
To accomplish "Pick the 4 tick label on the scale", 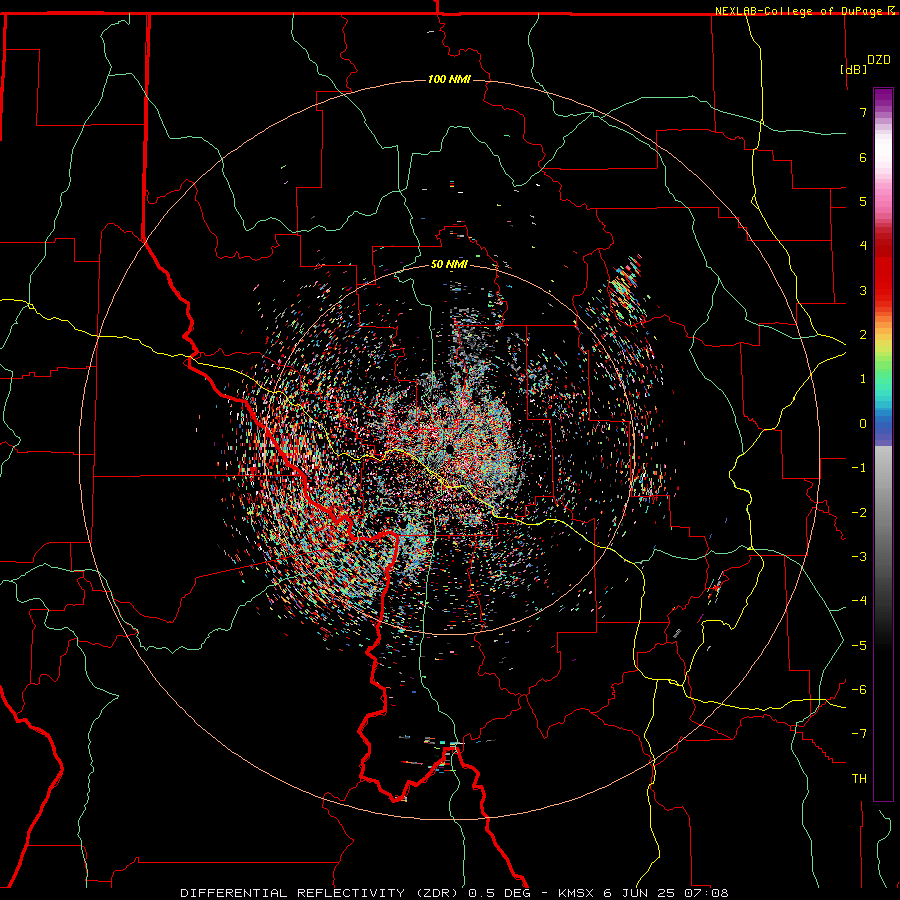I will (x=863, y=246).
